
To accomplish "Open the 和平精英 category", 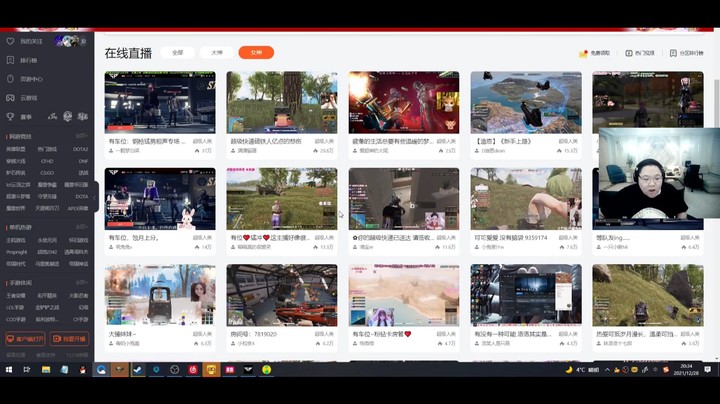I will pyautogui.click(x=47, y=296).
